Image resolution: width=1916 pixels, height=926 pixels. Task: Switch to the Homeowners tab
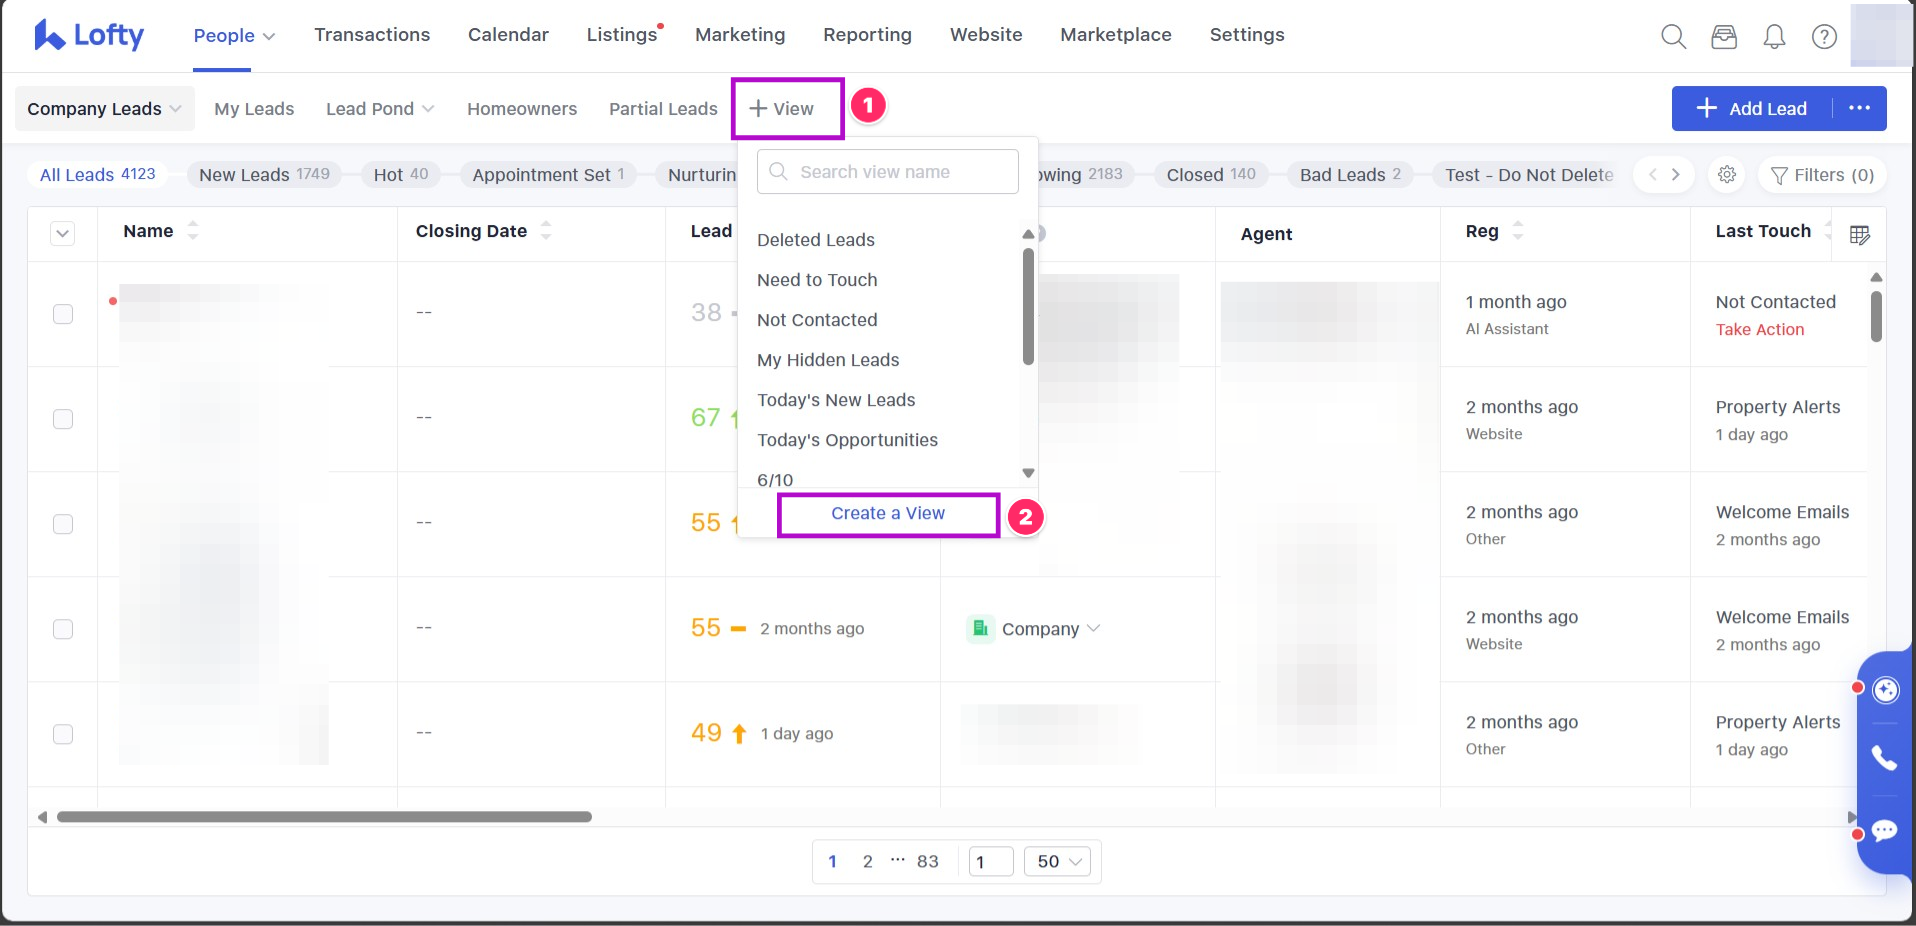pos(522,109)
